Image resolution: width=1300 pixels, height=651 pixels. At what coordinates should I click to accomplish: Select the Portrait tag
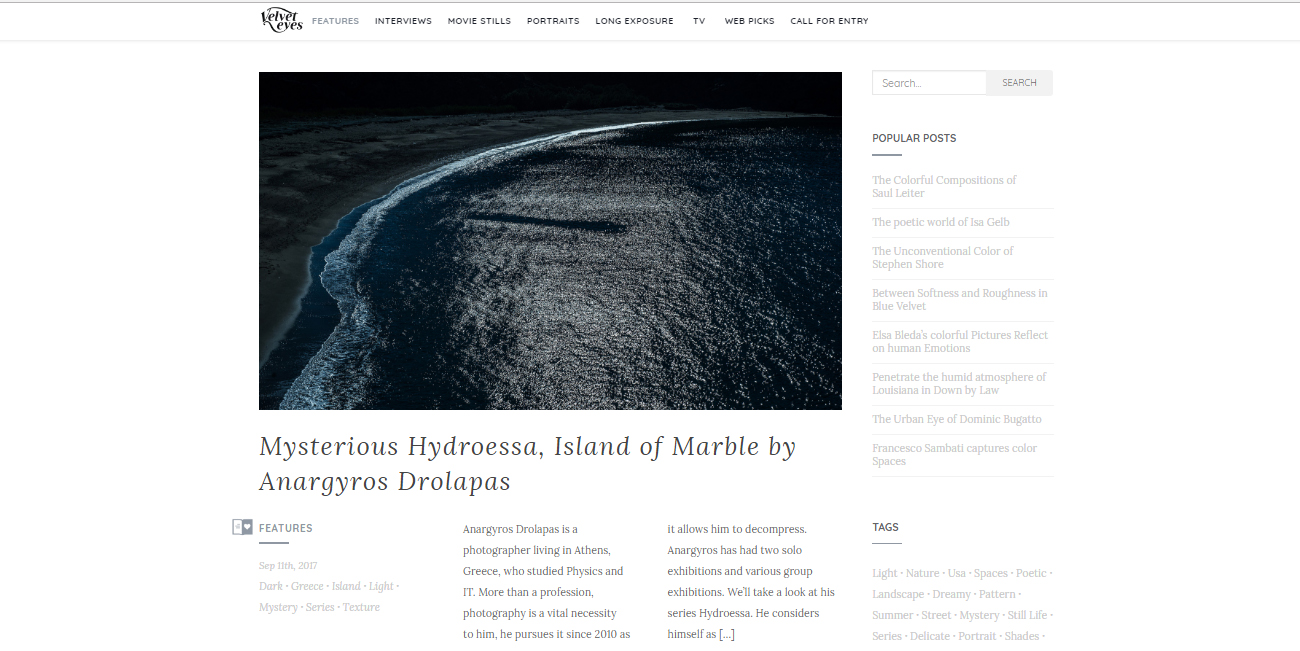[x=977, y=636]
